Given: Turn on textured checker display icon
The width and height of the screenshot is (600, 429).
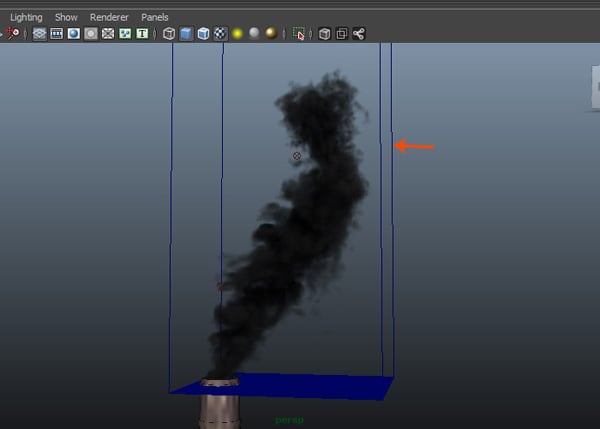Looking at the screenshot, I should click(x=220, y=33).
